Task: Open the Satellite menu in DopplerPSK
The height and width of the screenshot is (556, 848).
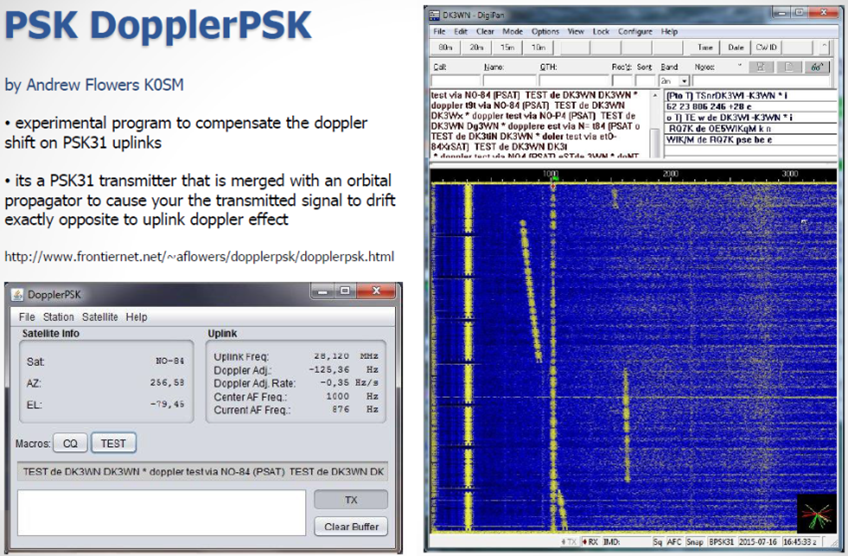Action: point(99,317)
